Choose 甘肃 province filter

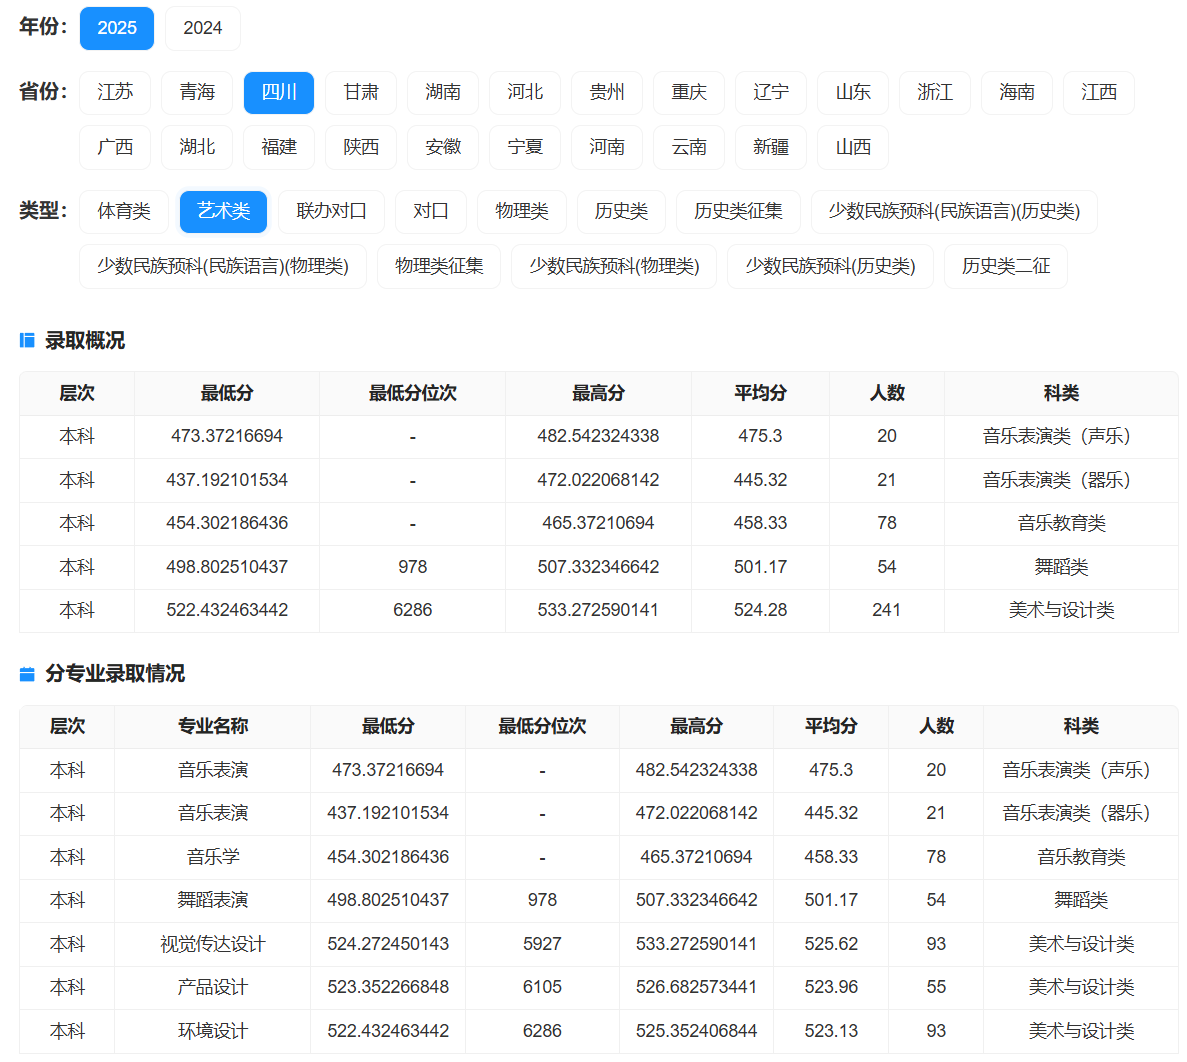click(x=361, y=92)
